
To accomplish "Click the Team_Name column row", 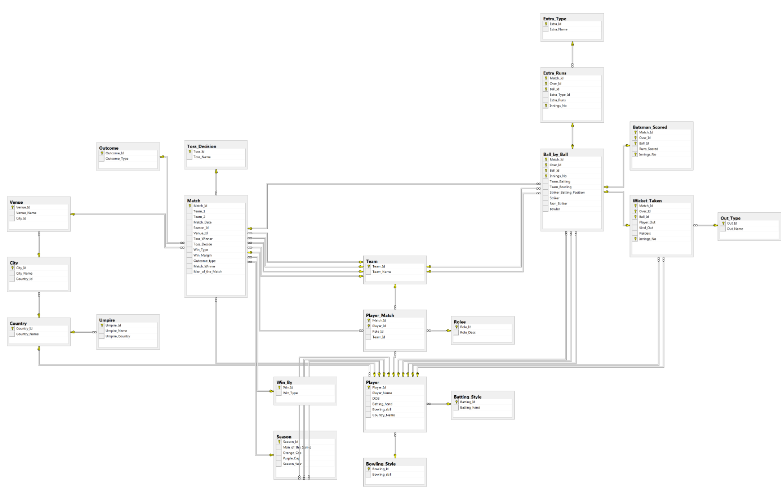I will pos(395,272).
